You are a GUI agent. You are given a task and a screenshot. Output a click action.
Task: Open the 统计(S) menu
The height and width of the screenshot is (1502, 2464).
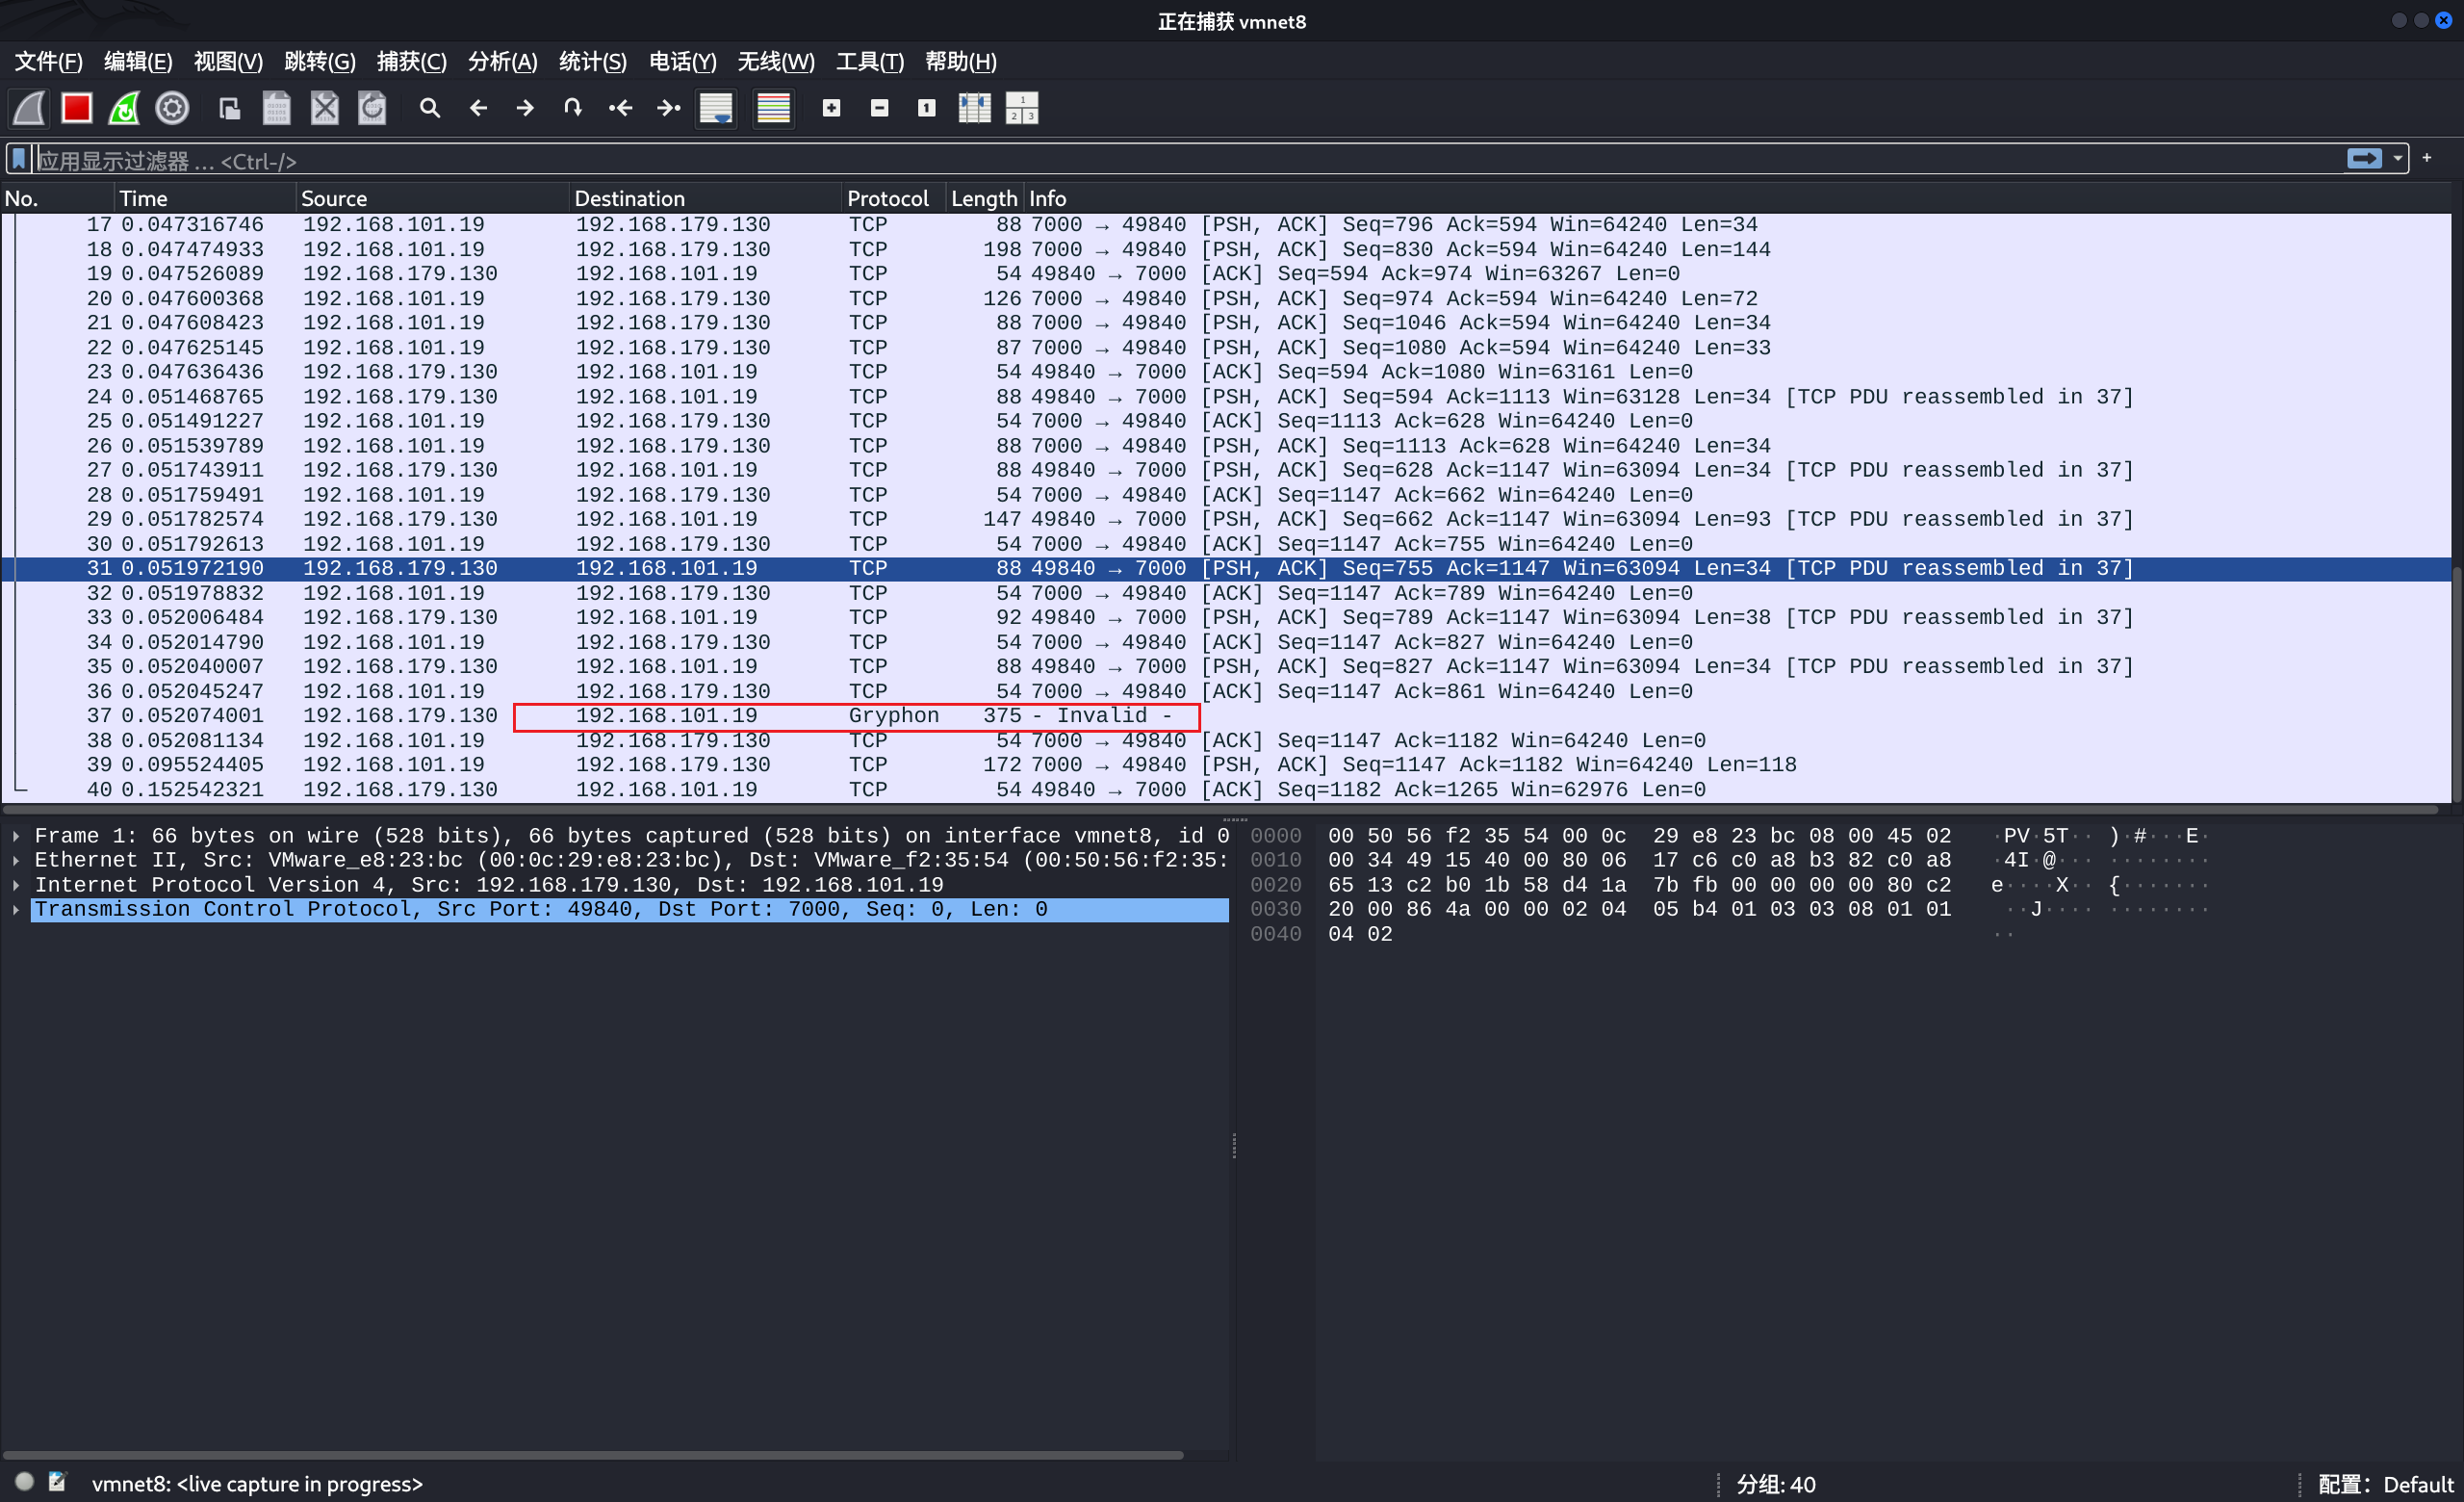point(592,62)
